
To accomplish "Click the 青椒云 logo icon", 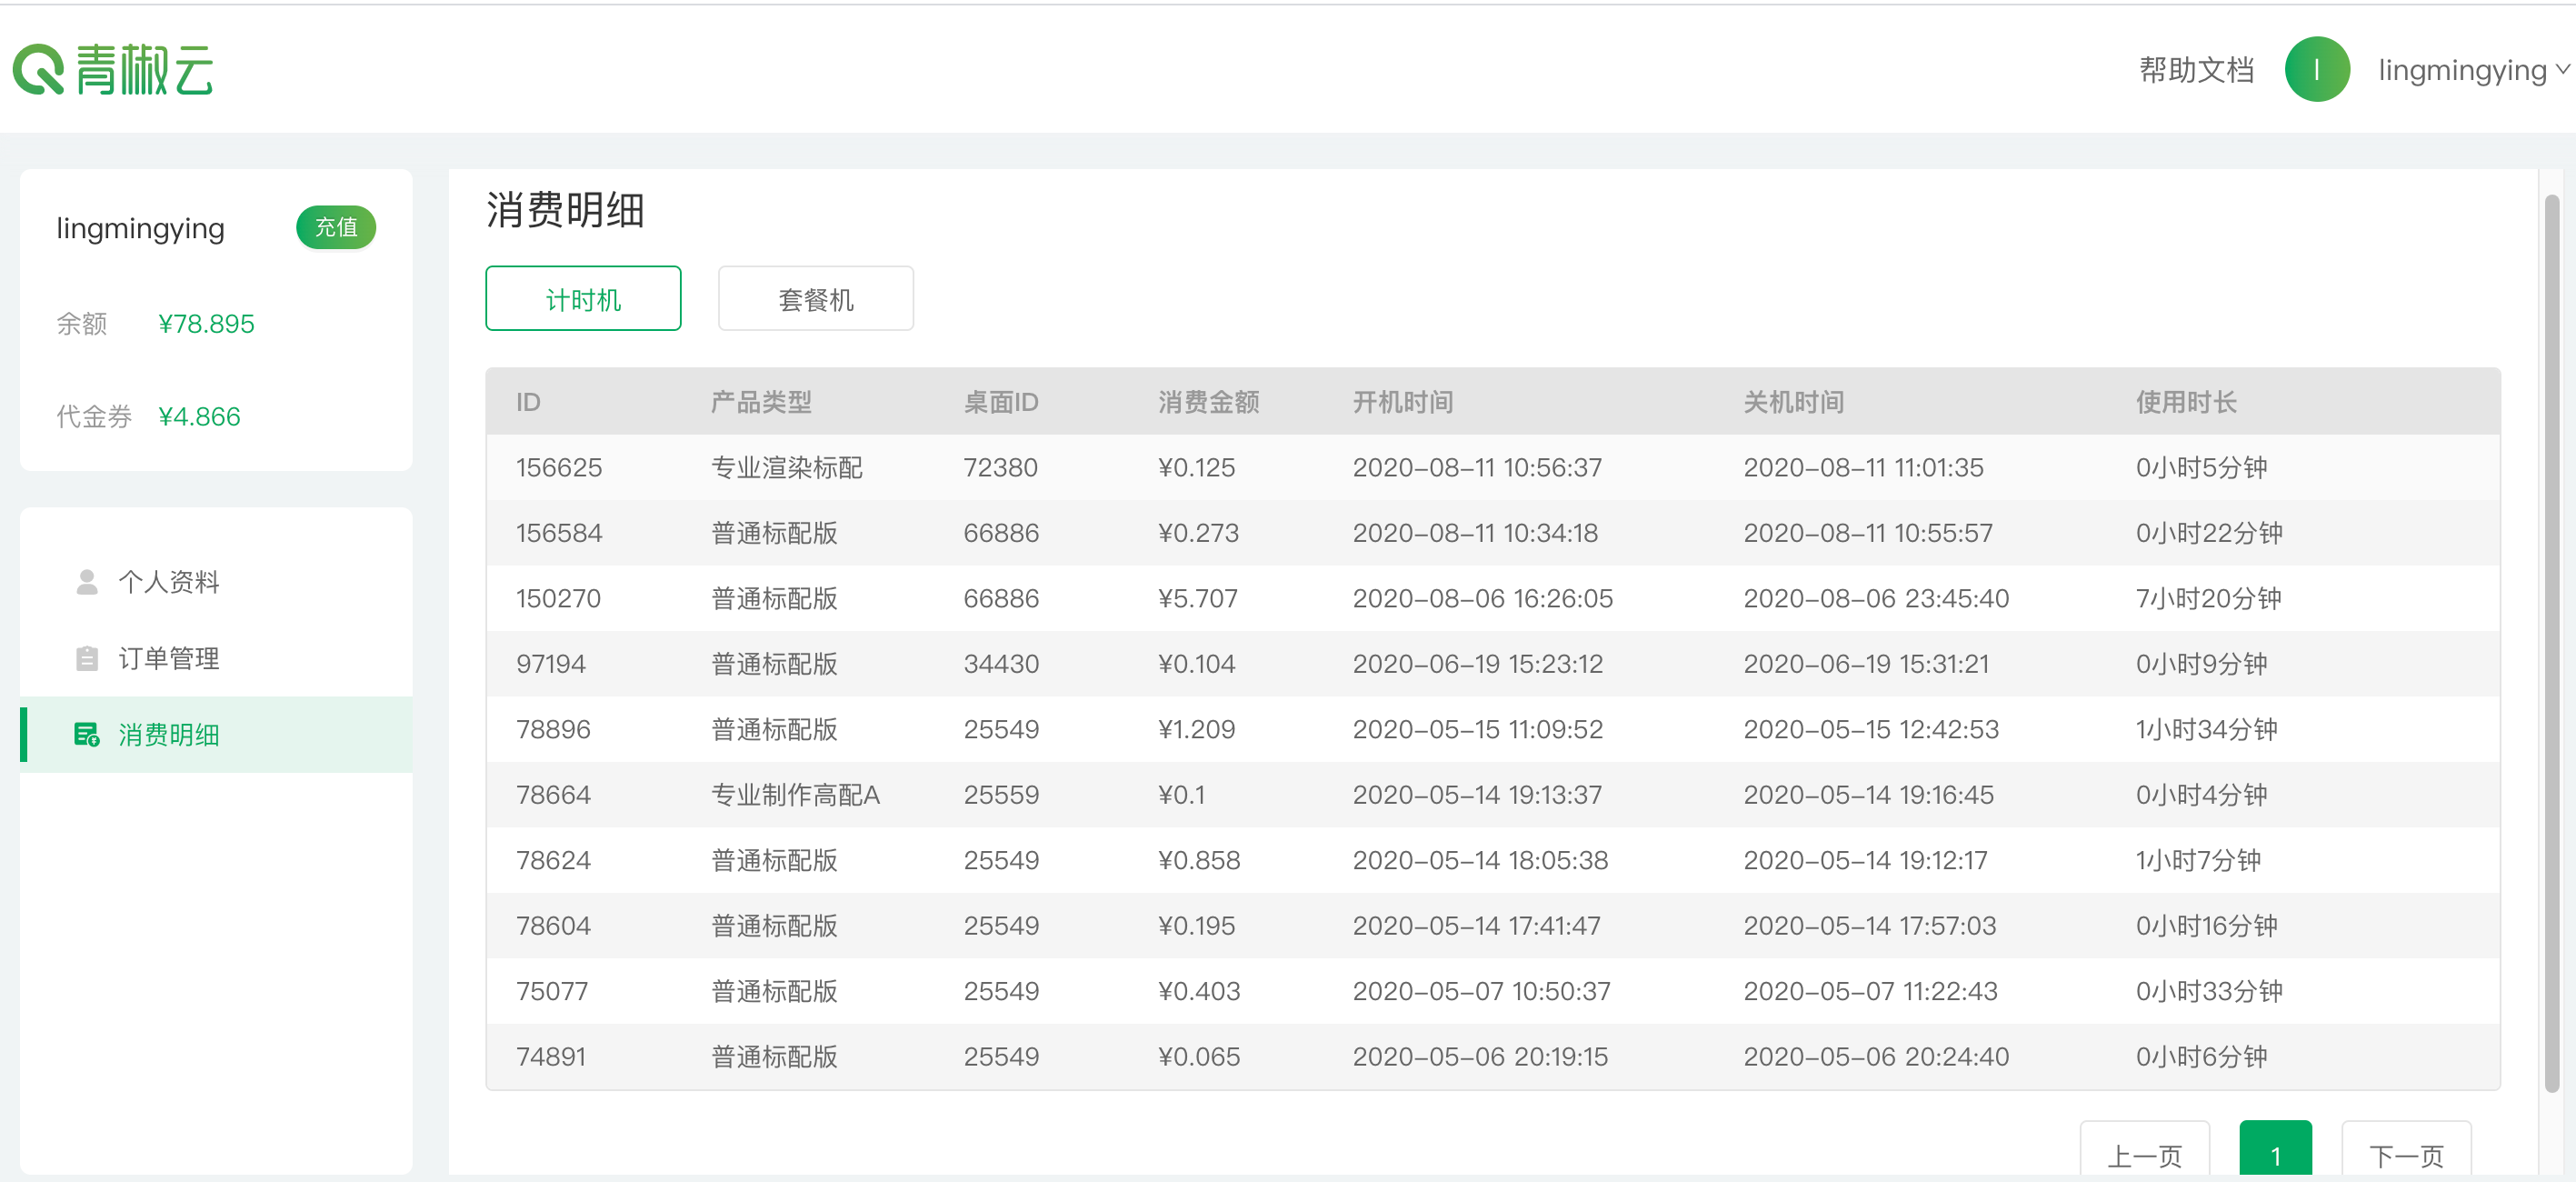I will (x=38, y=70).
